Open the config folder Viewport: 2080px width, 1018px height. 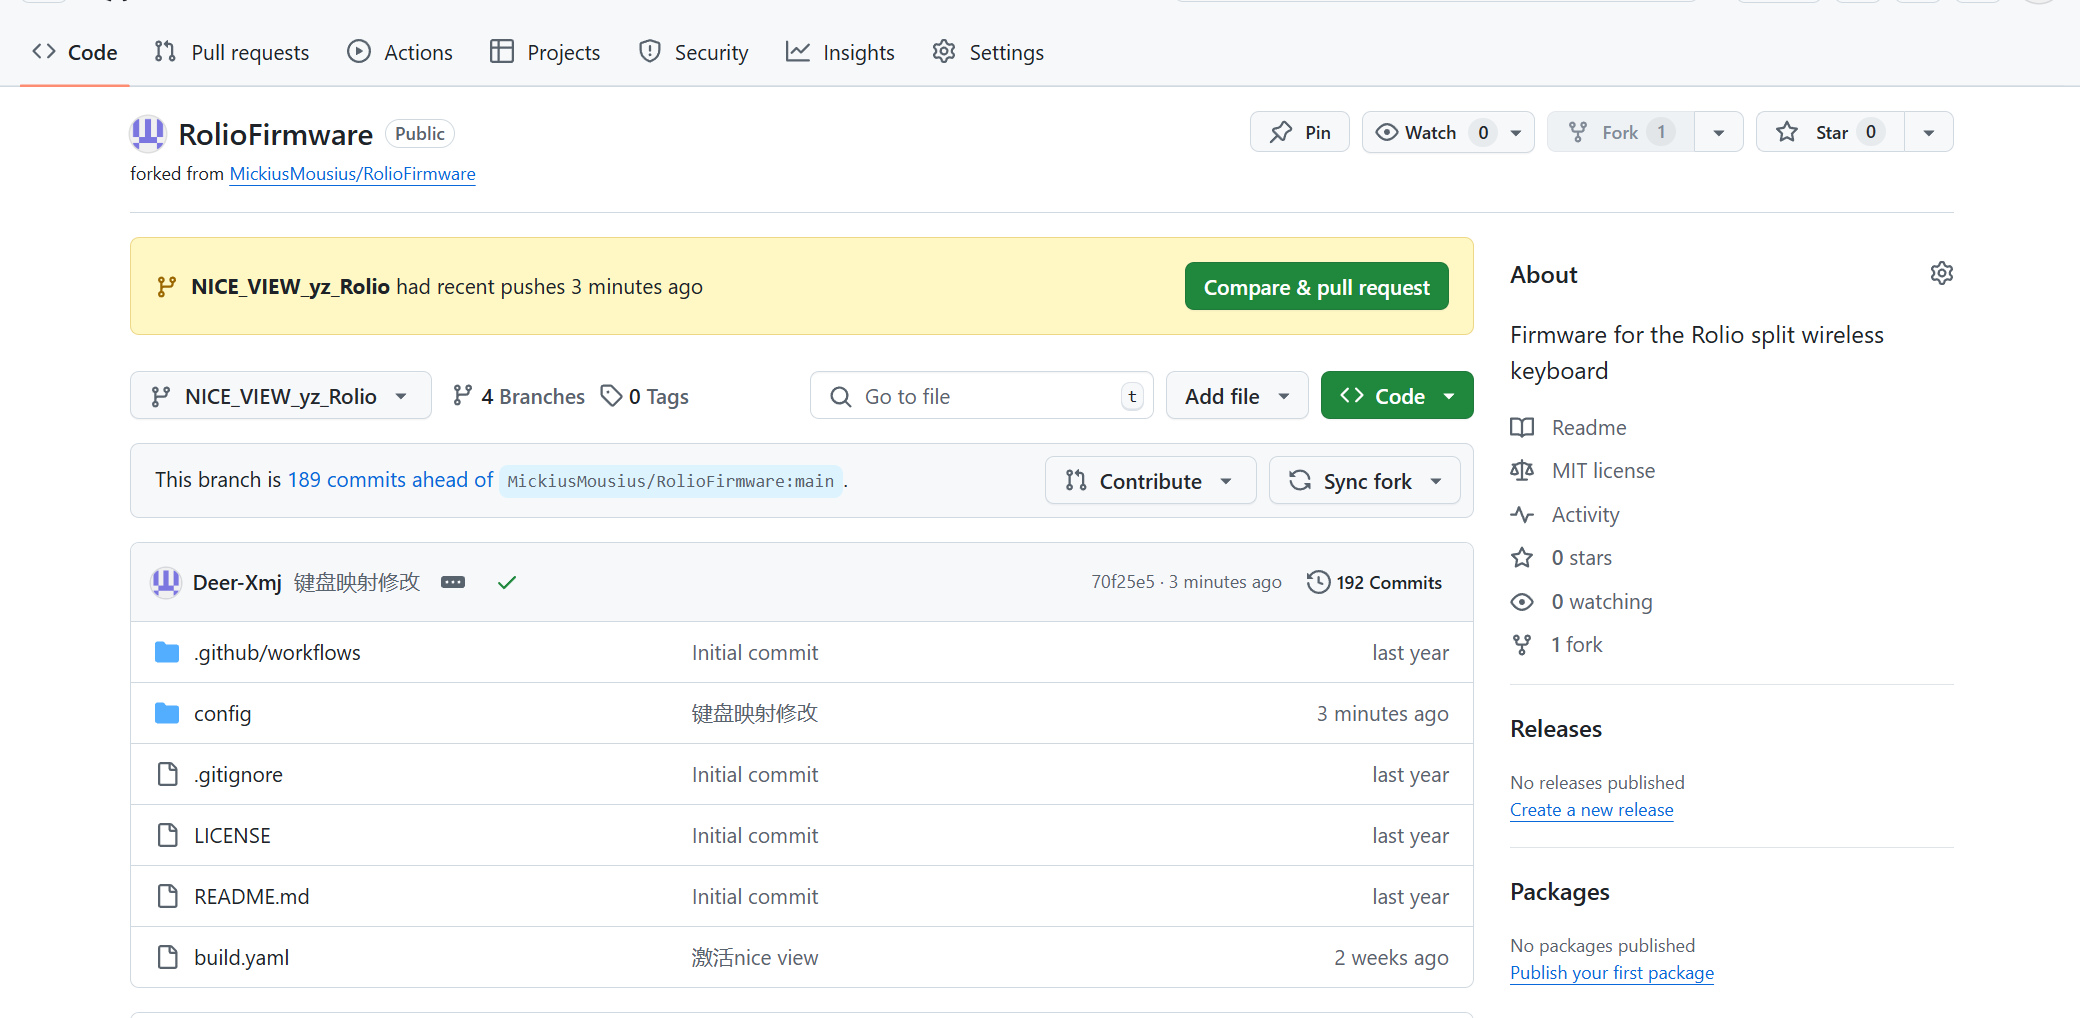click(x=222, y=714)
